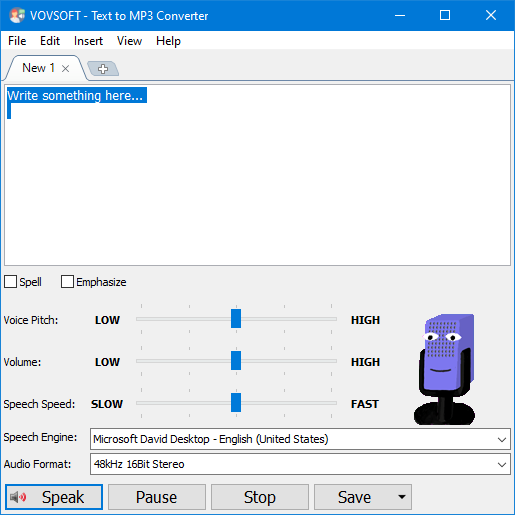Click the Volume slider handle
Viewport: 515px width, 515px height.
tap(236, 360)
